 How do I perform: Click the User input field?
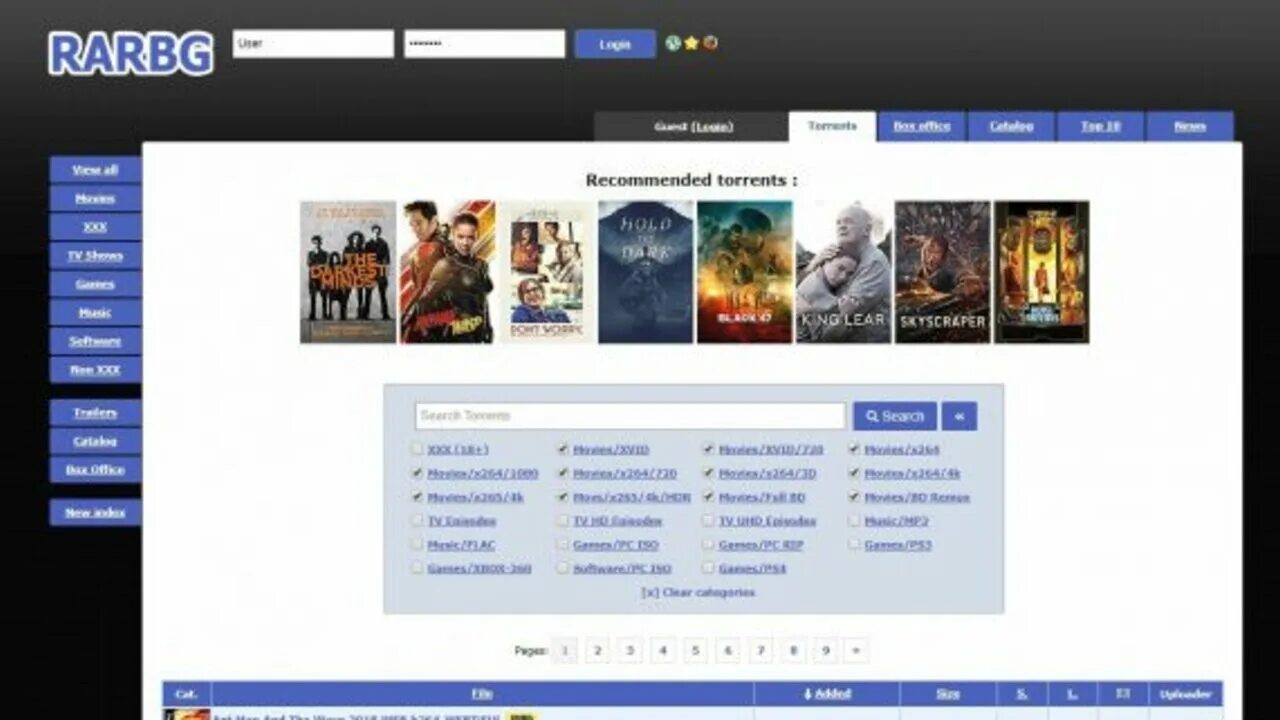point(313,44)
